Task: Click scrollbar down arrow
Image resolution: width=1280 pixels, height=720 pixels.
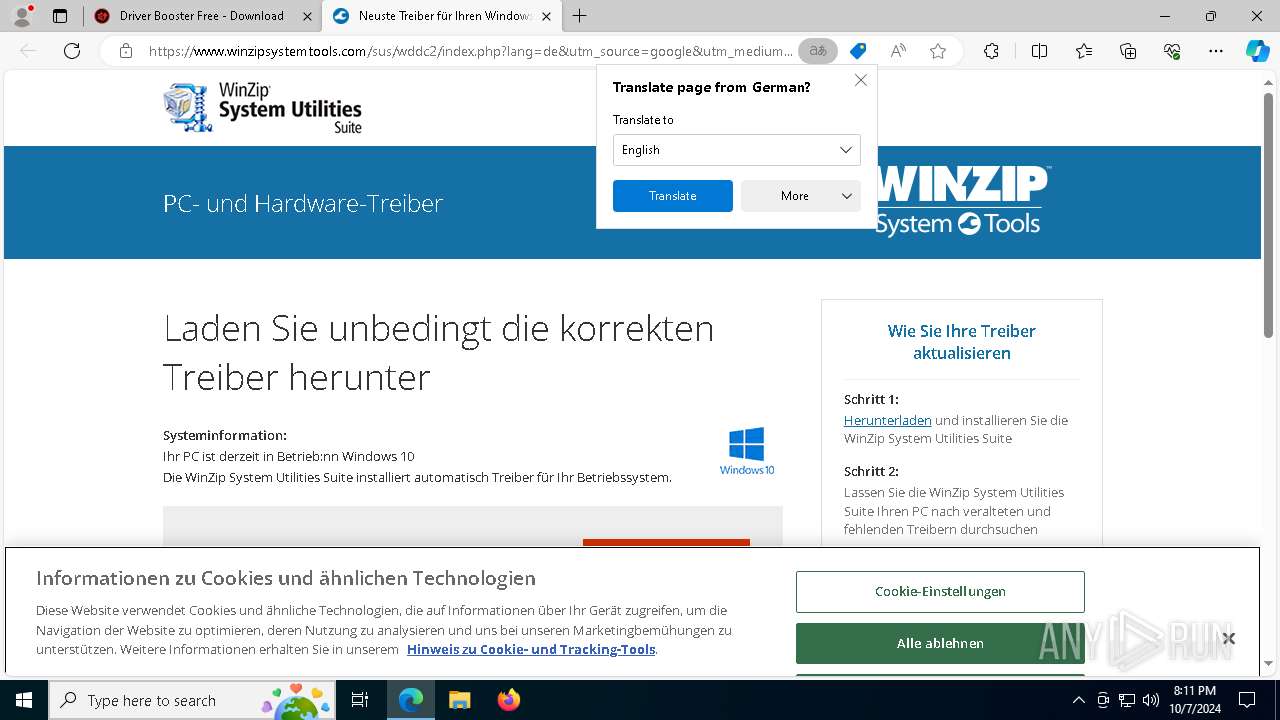Action: pyautogui.click(x=1269, y=663)
